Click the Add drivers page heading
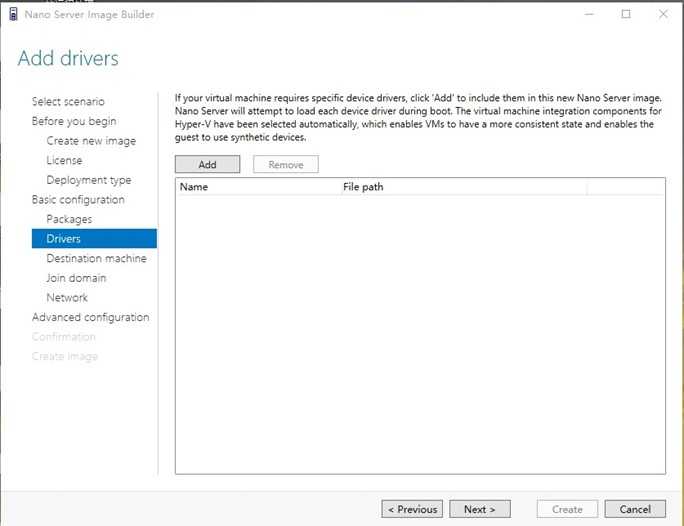The image size is (684, 526). pos(68,58)
